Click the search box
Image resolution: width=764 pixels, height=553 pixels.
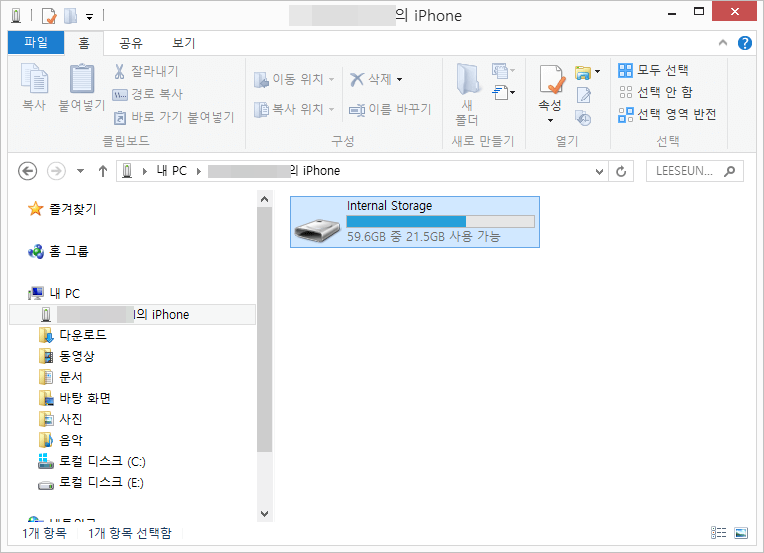(694, 171)
